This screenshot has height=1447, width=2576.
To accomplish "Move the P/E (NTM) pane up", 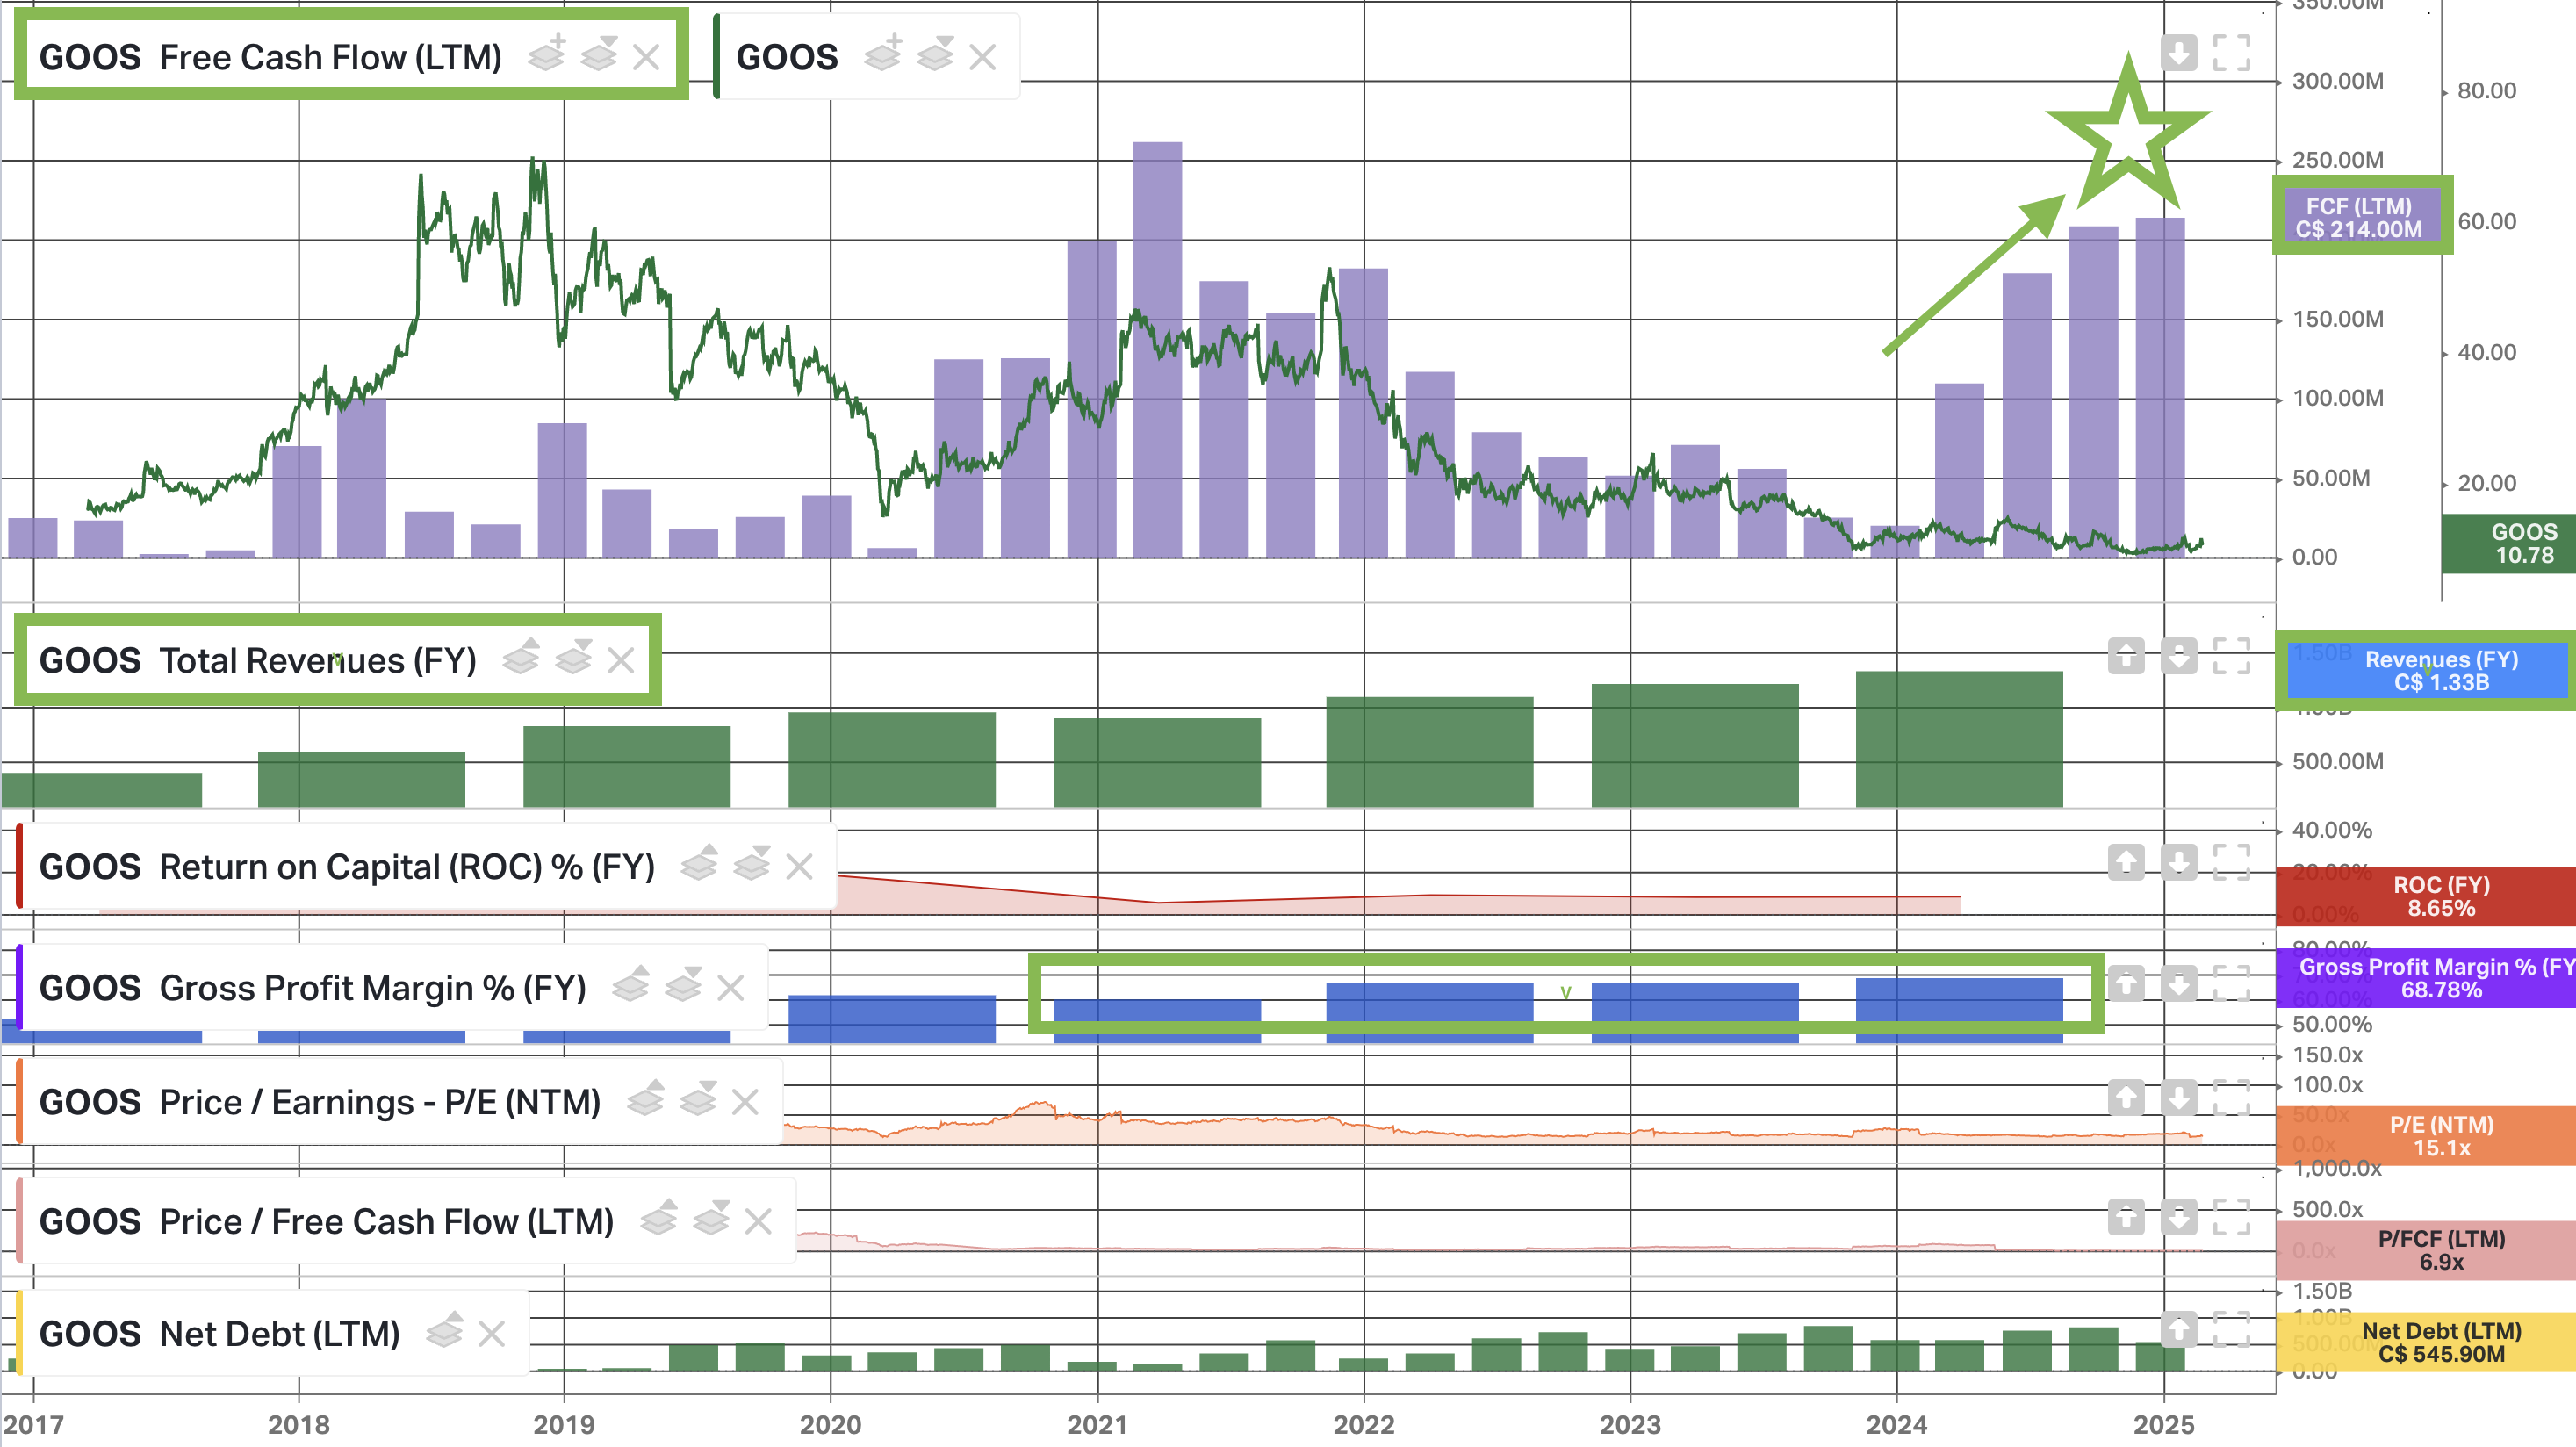I will [2127, 1098].
